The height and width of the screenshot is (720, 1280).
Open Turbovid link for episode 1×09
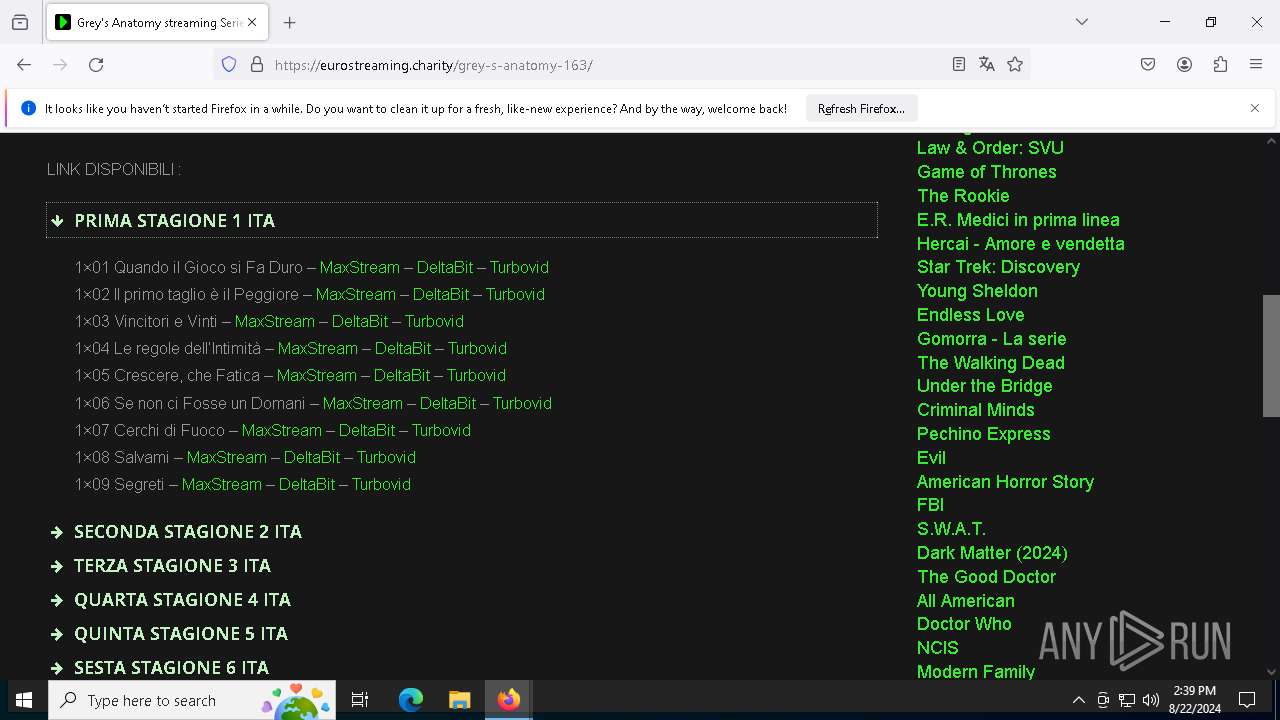(x=381, y=484)
